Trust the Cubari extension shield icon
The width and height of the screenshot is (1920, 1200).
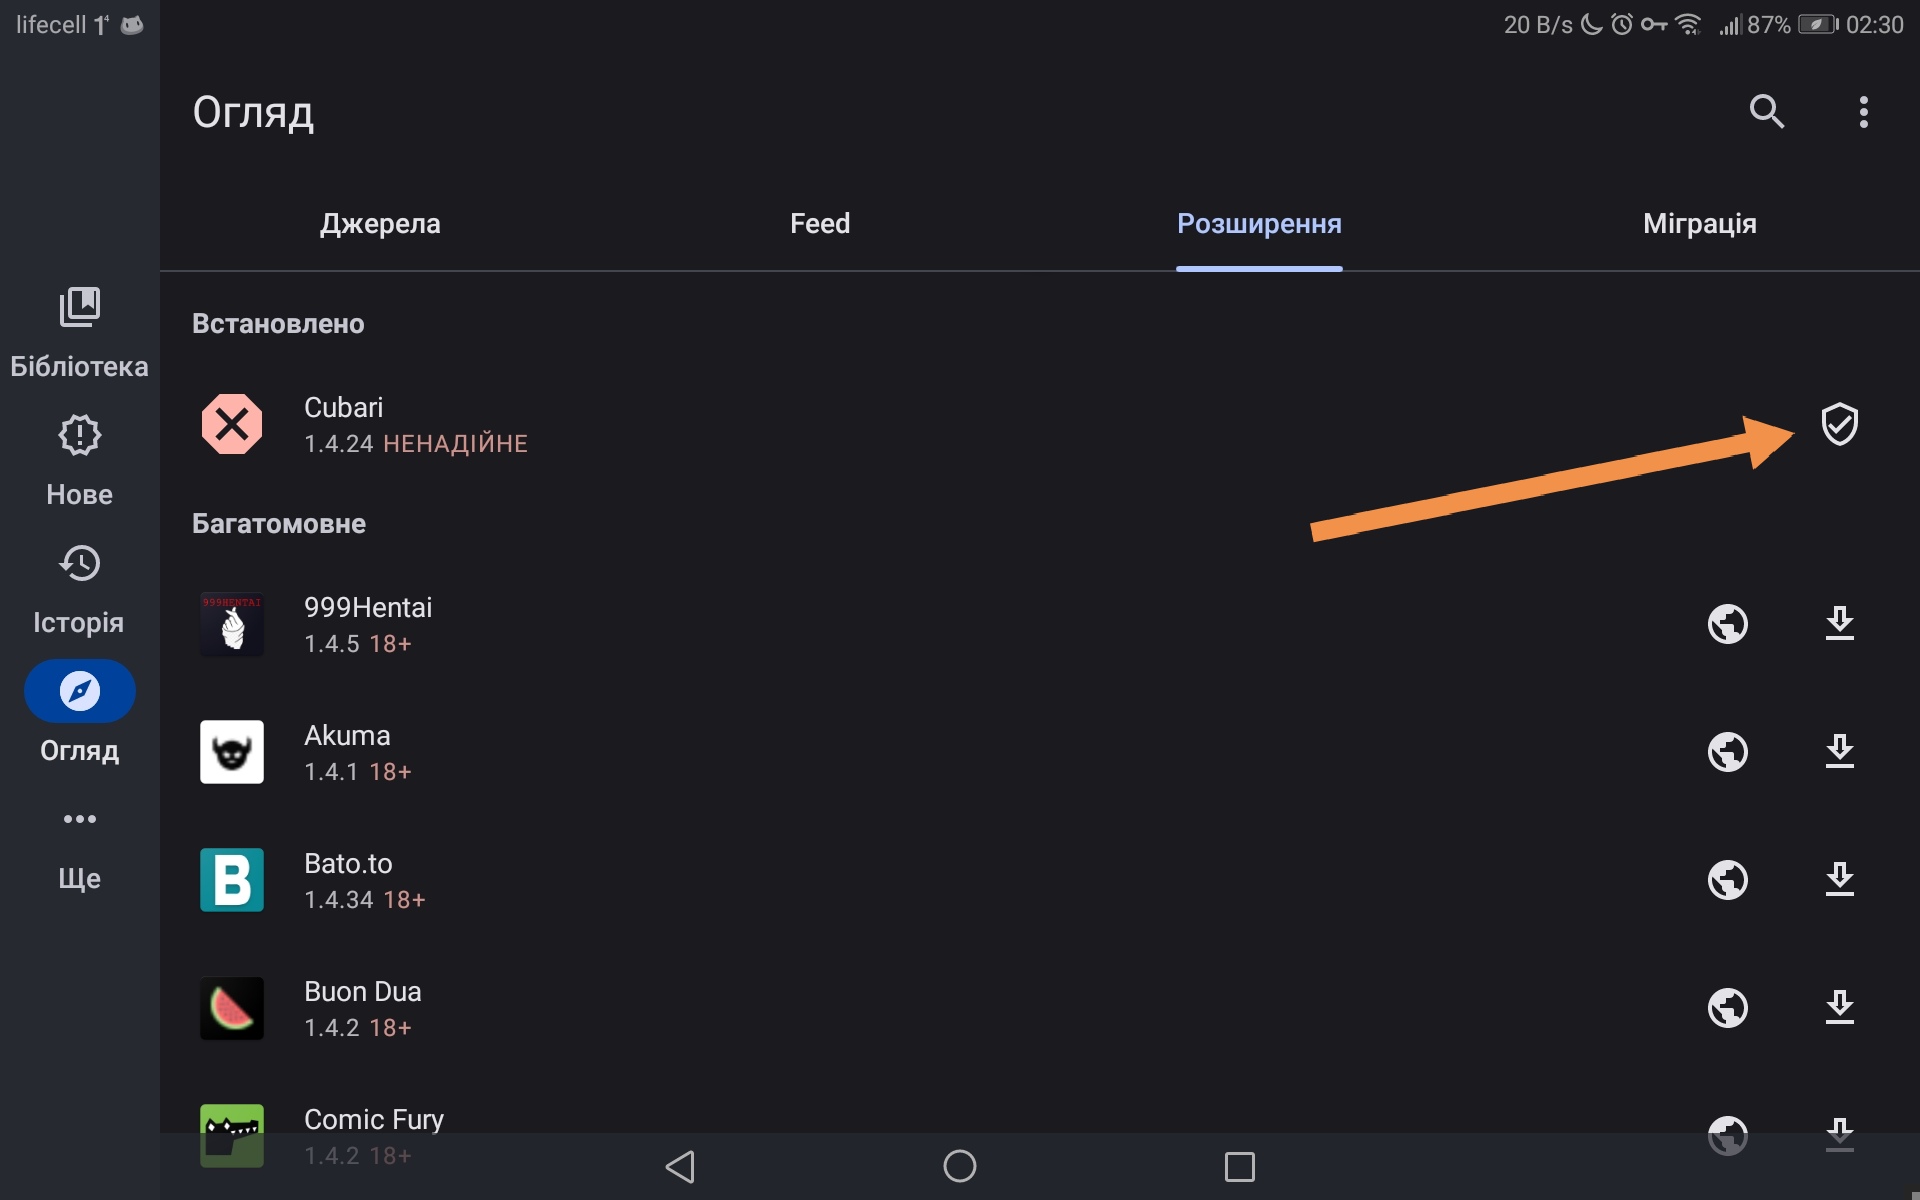pos(1839,424)
